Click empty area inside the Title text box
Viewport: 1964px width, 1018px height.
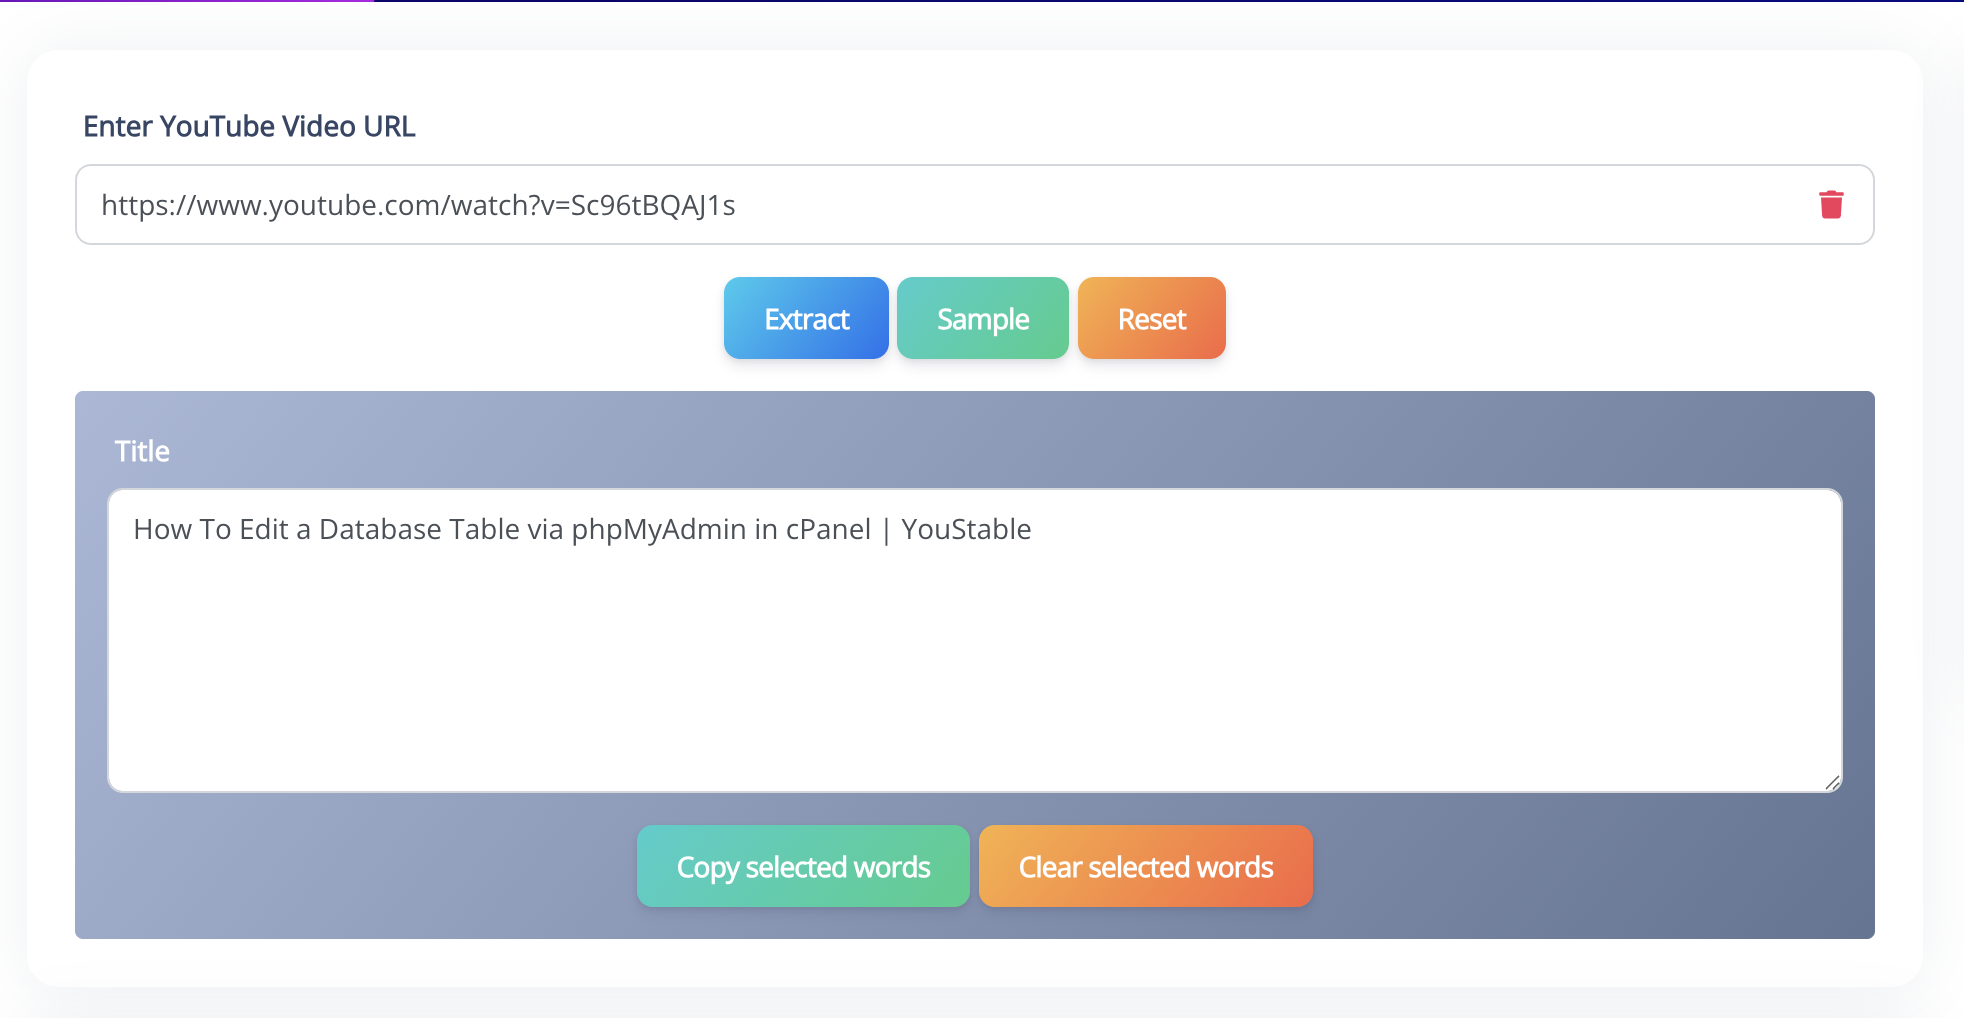click(974, 680)
